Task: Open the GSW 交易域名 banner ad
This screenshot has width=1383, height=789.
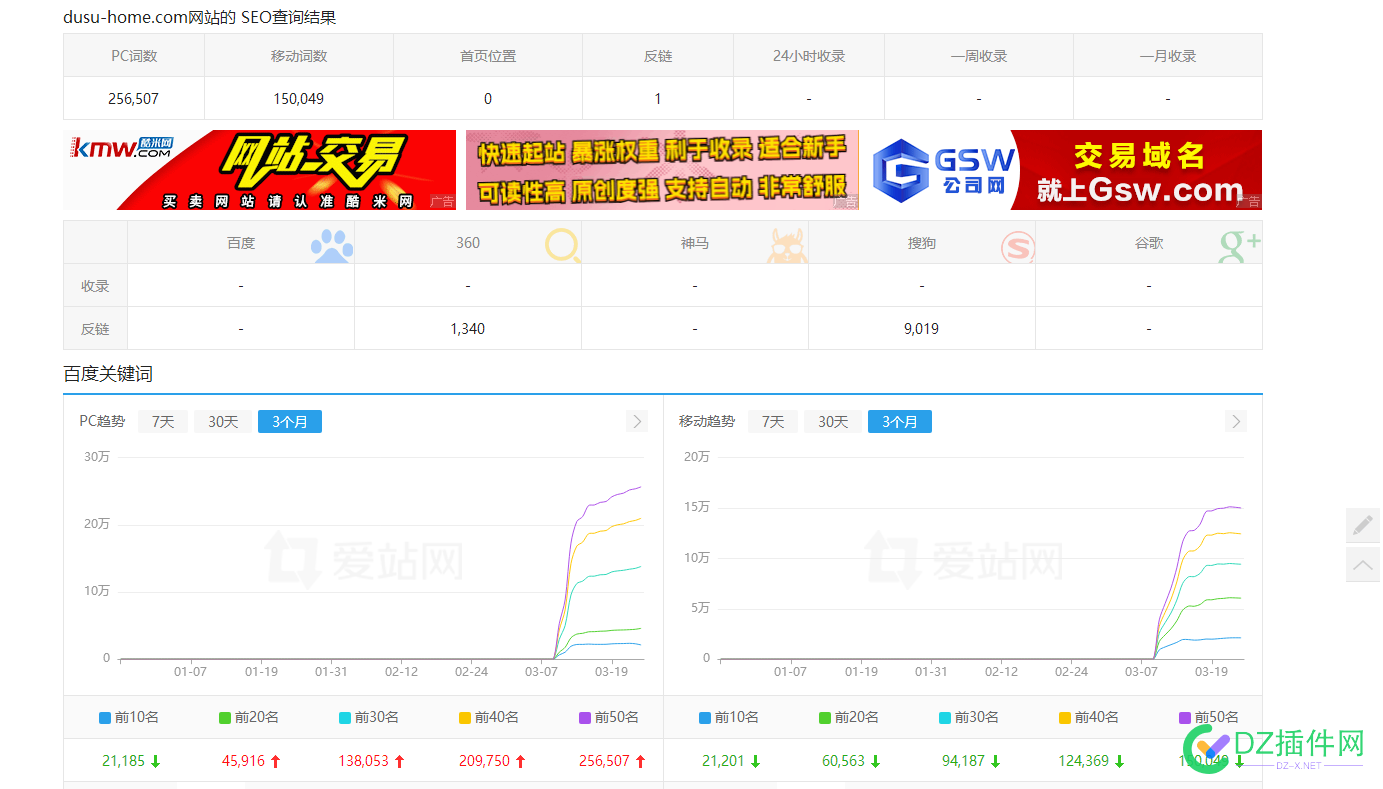Action: [x=1065, y=170]
